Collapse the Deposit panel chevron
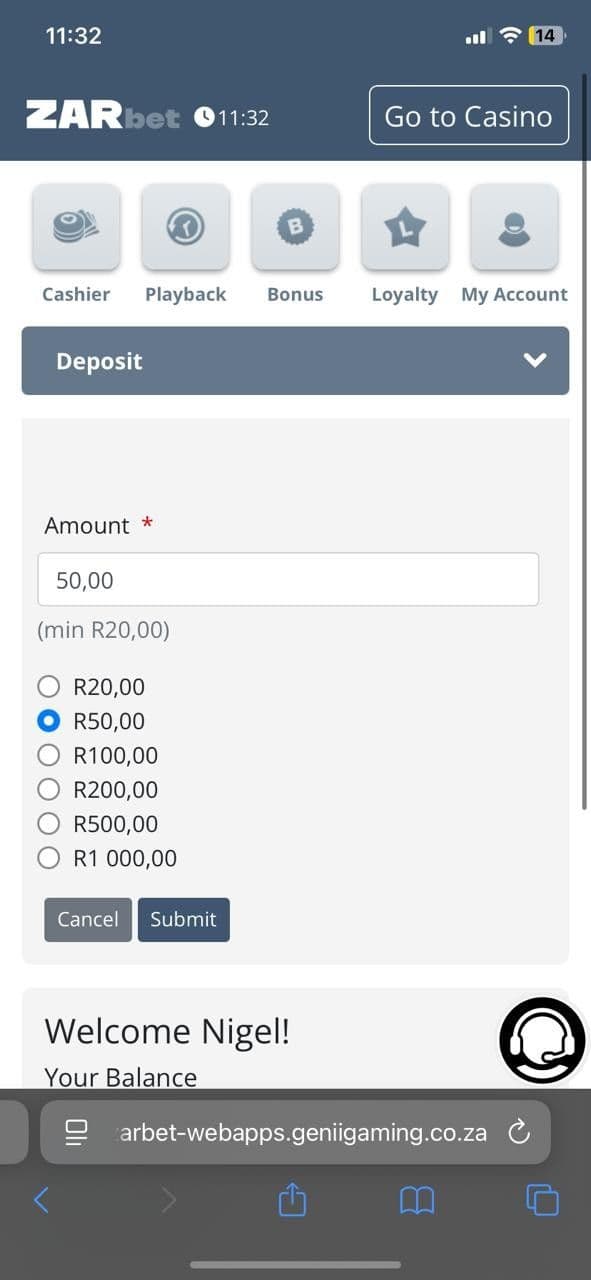 pyautogui.click(x=535, y=360)
